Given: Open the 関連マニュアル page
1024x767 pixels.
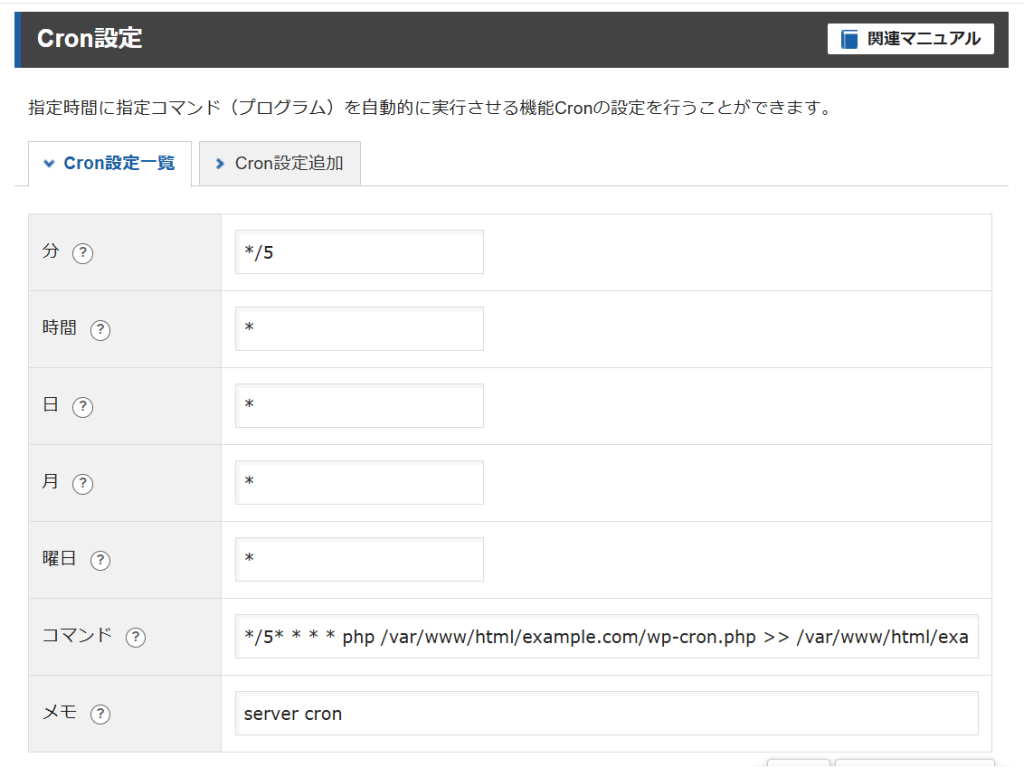Looking at the screenshot, I should [910, 38].
